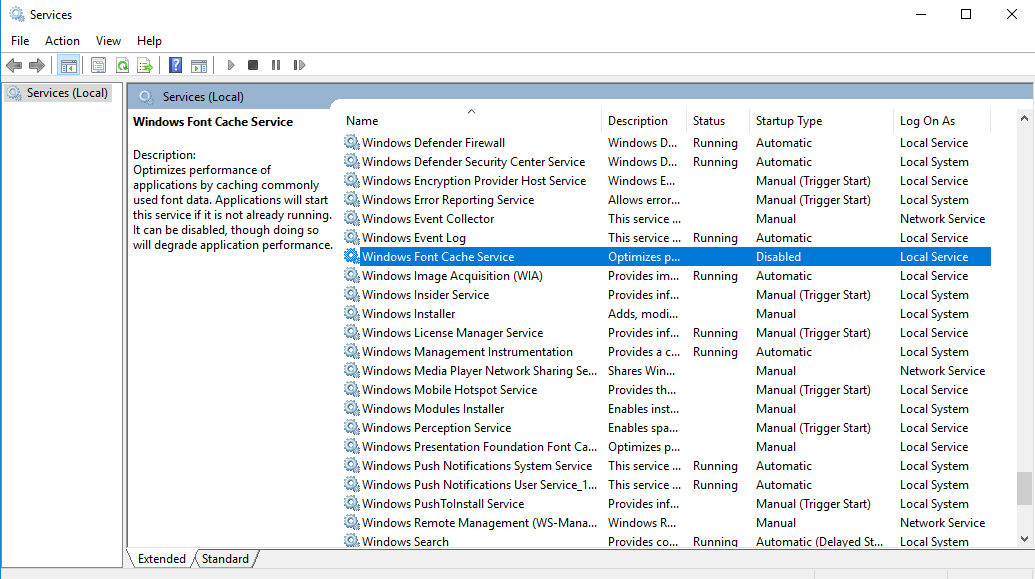The height and width of the screenshot is (579, 1035).
Task: Select Windows License Manager Service row
Action: pos(667,333)
